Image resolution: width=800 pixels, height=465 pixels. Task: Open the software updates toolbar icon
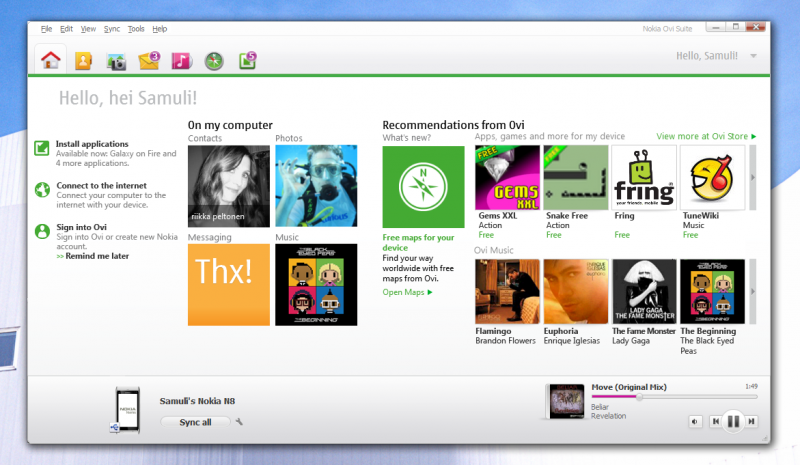click(247, 60)
